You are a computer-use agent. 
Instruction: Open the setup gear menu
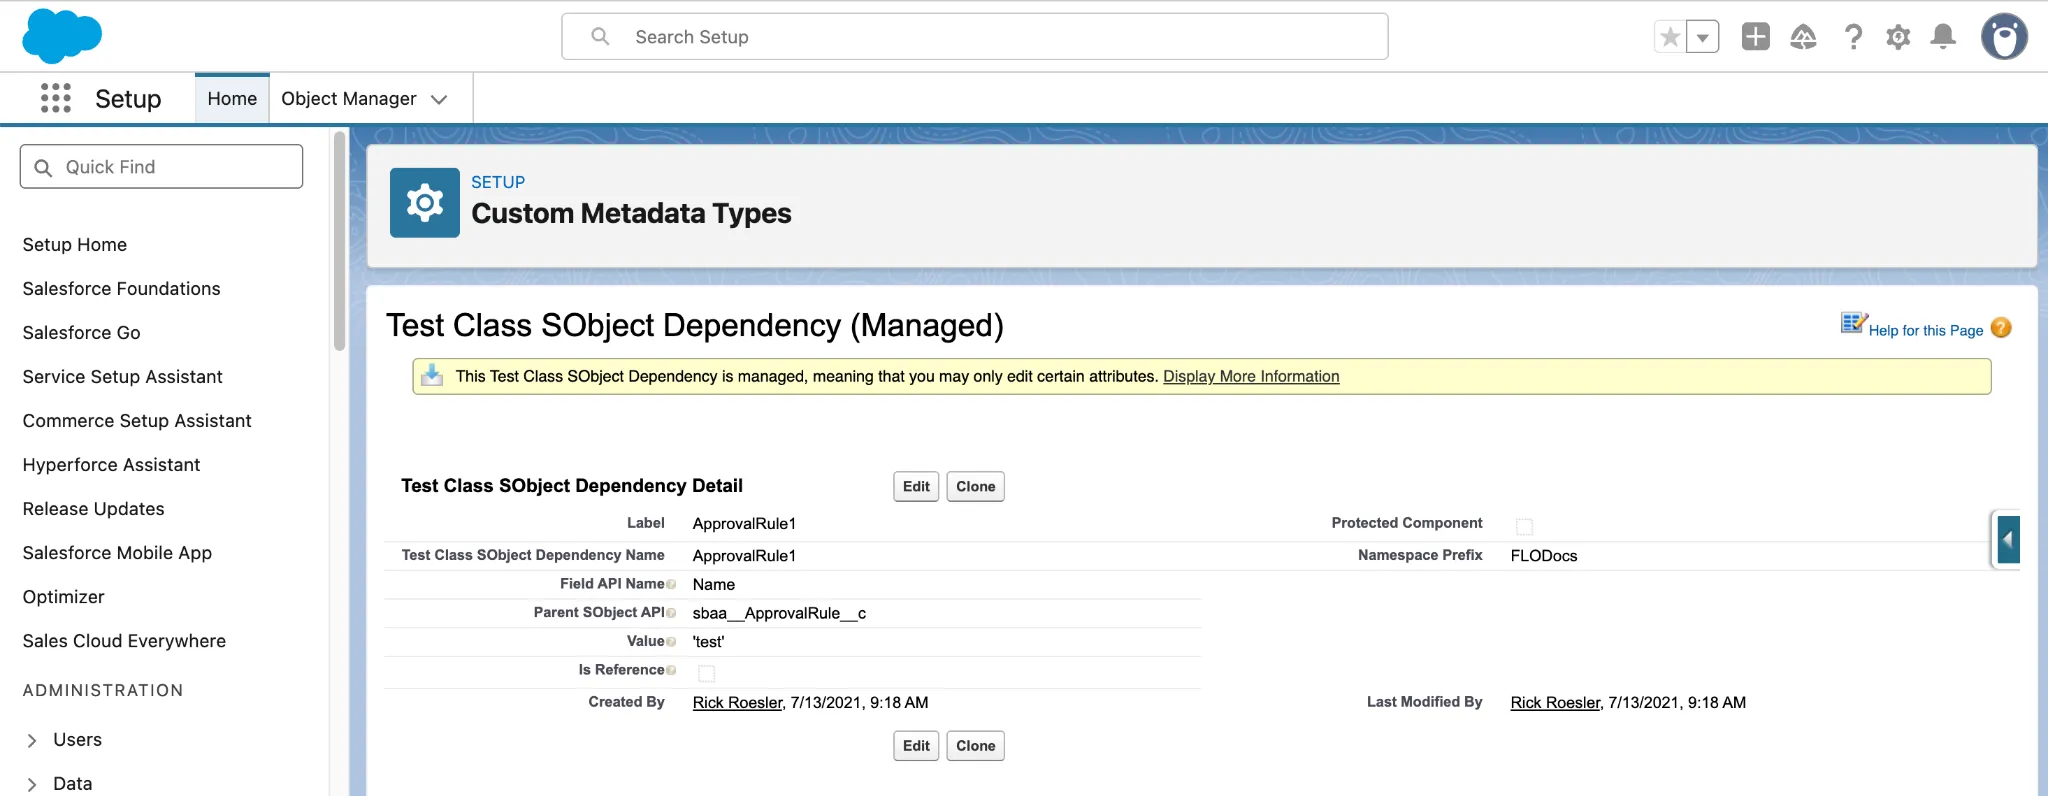pyautogui.click(x=1898, y=37)
